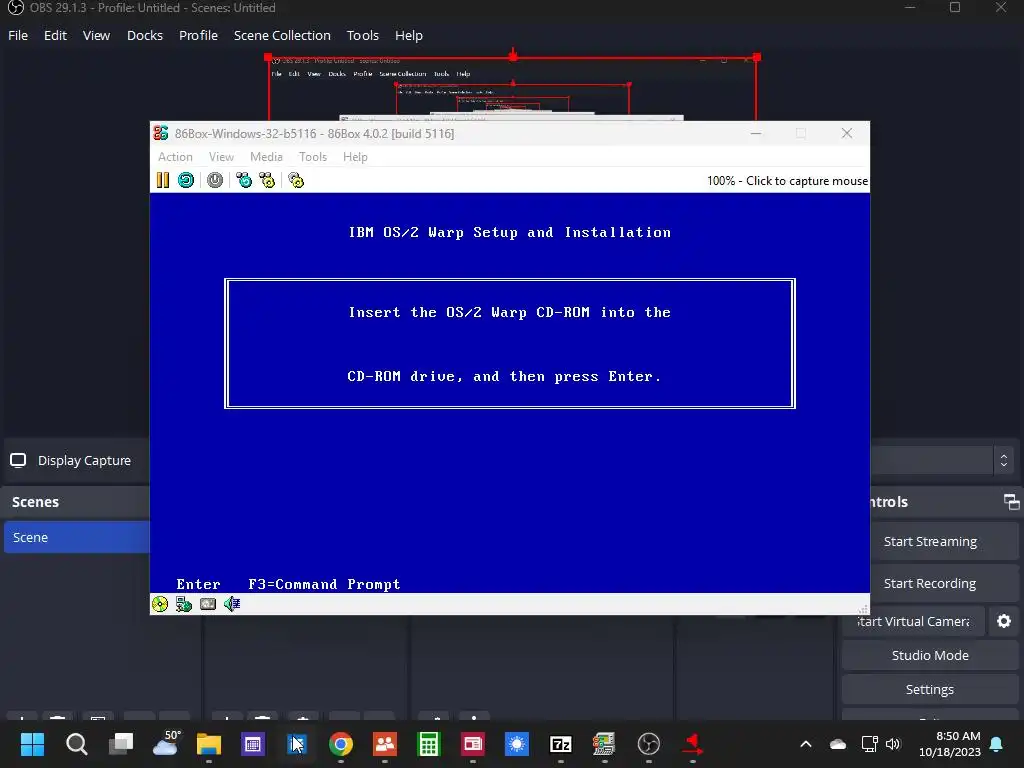Image resolution: width=1024 pixels, height=768 pixels.
Task: Open the volume tray icon
Action: click(893, 744)
